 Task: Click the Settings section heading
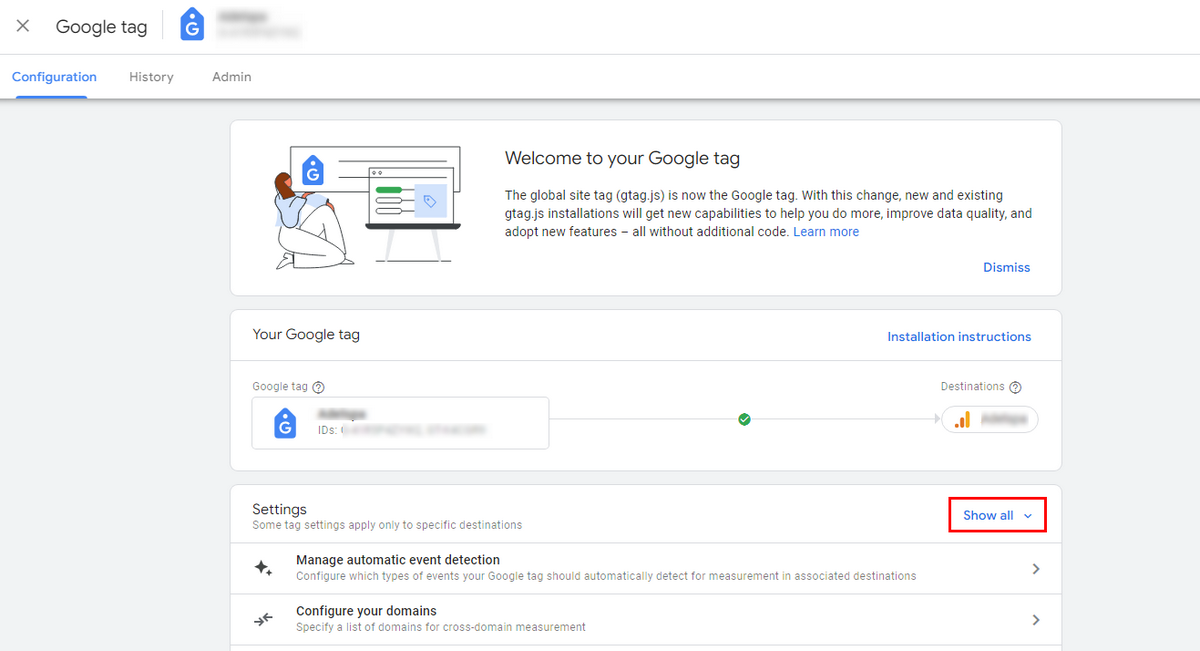click(279, 509)
